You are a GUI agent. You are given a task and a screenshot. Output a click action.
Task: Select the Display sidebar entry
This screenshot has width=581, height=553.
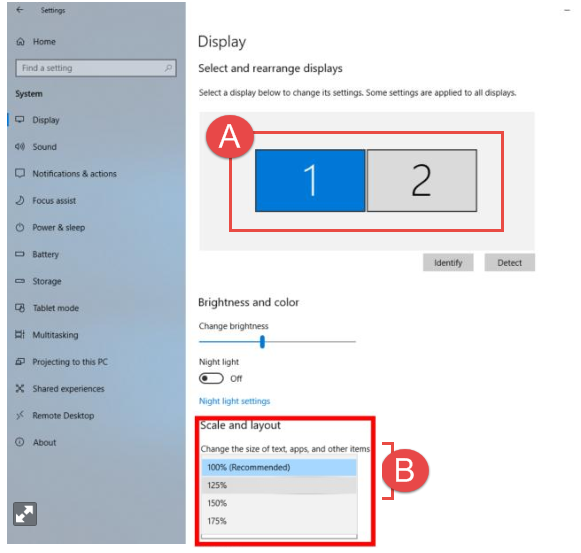(x=46, y=120)
